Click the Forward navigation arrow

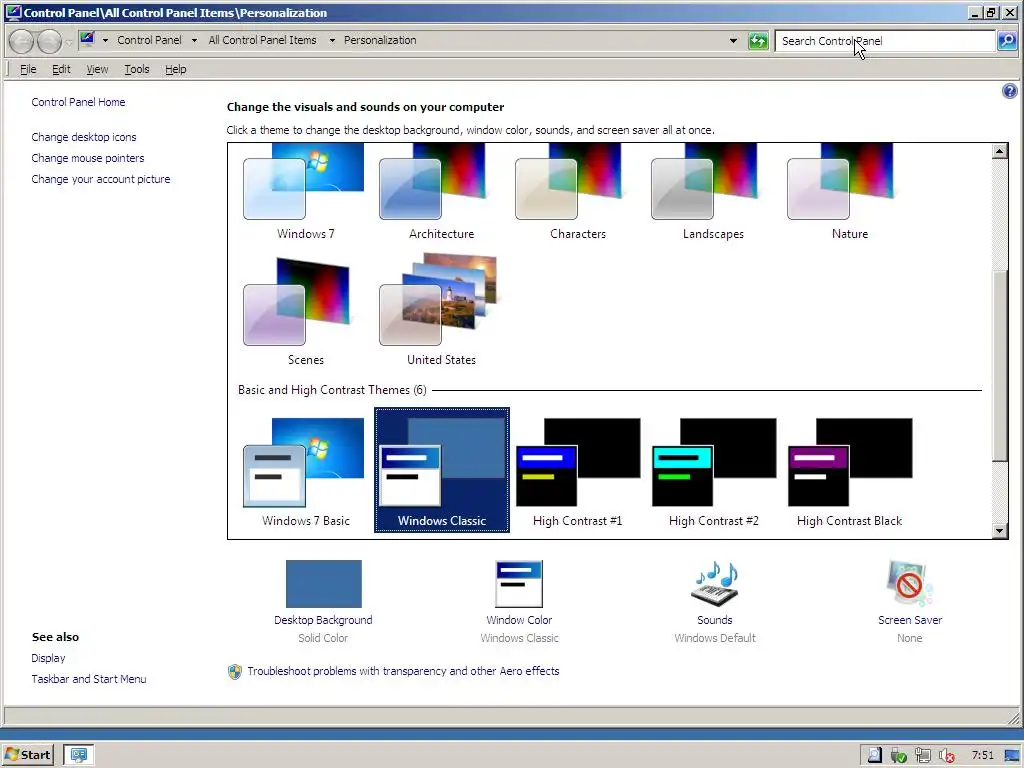[x=49, y=41]
